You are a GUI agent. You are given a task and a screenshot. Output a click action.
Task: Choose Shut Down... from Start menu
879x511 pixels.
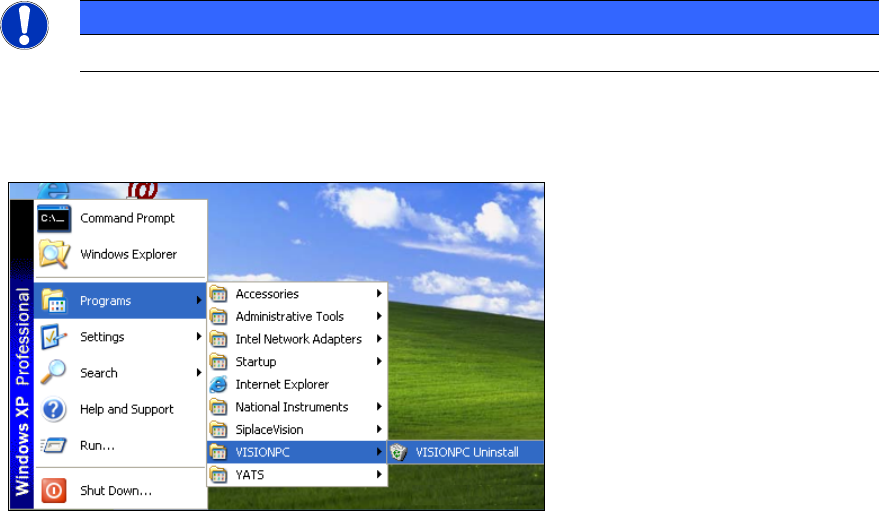(x=121, y=491)
